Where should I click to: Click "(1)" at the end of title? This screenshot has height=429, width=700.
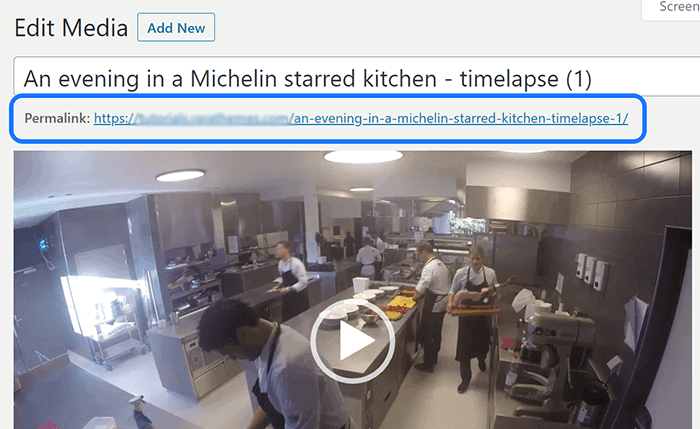579,79
